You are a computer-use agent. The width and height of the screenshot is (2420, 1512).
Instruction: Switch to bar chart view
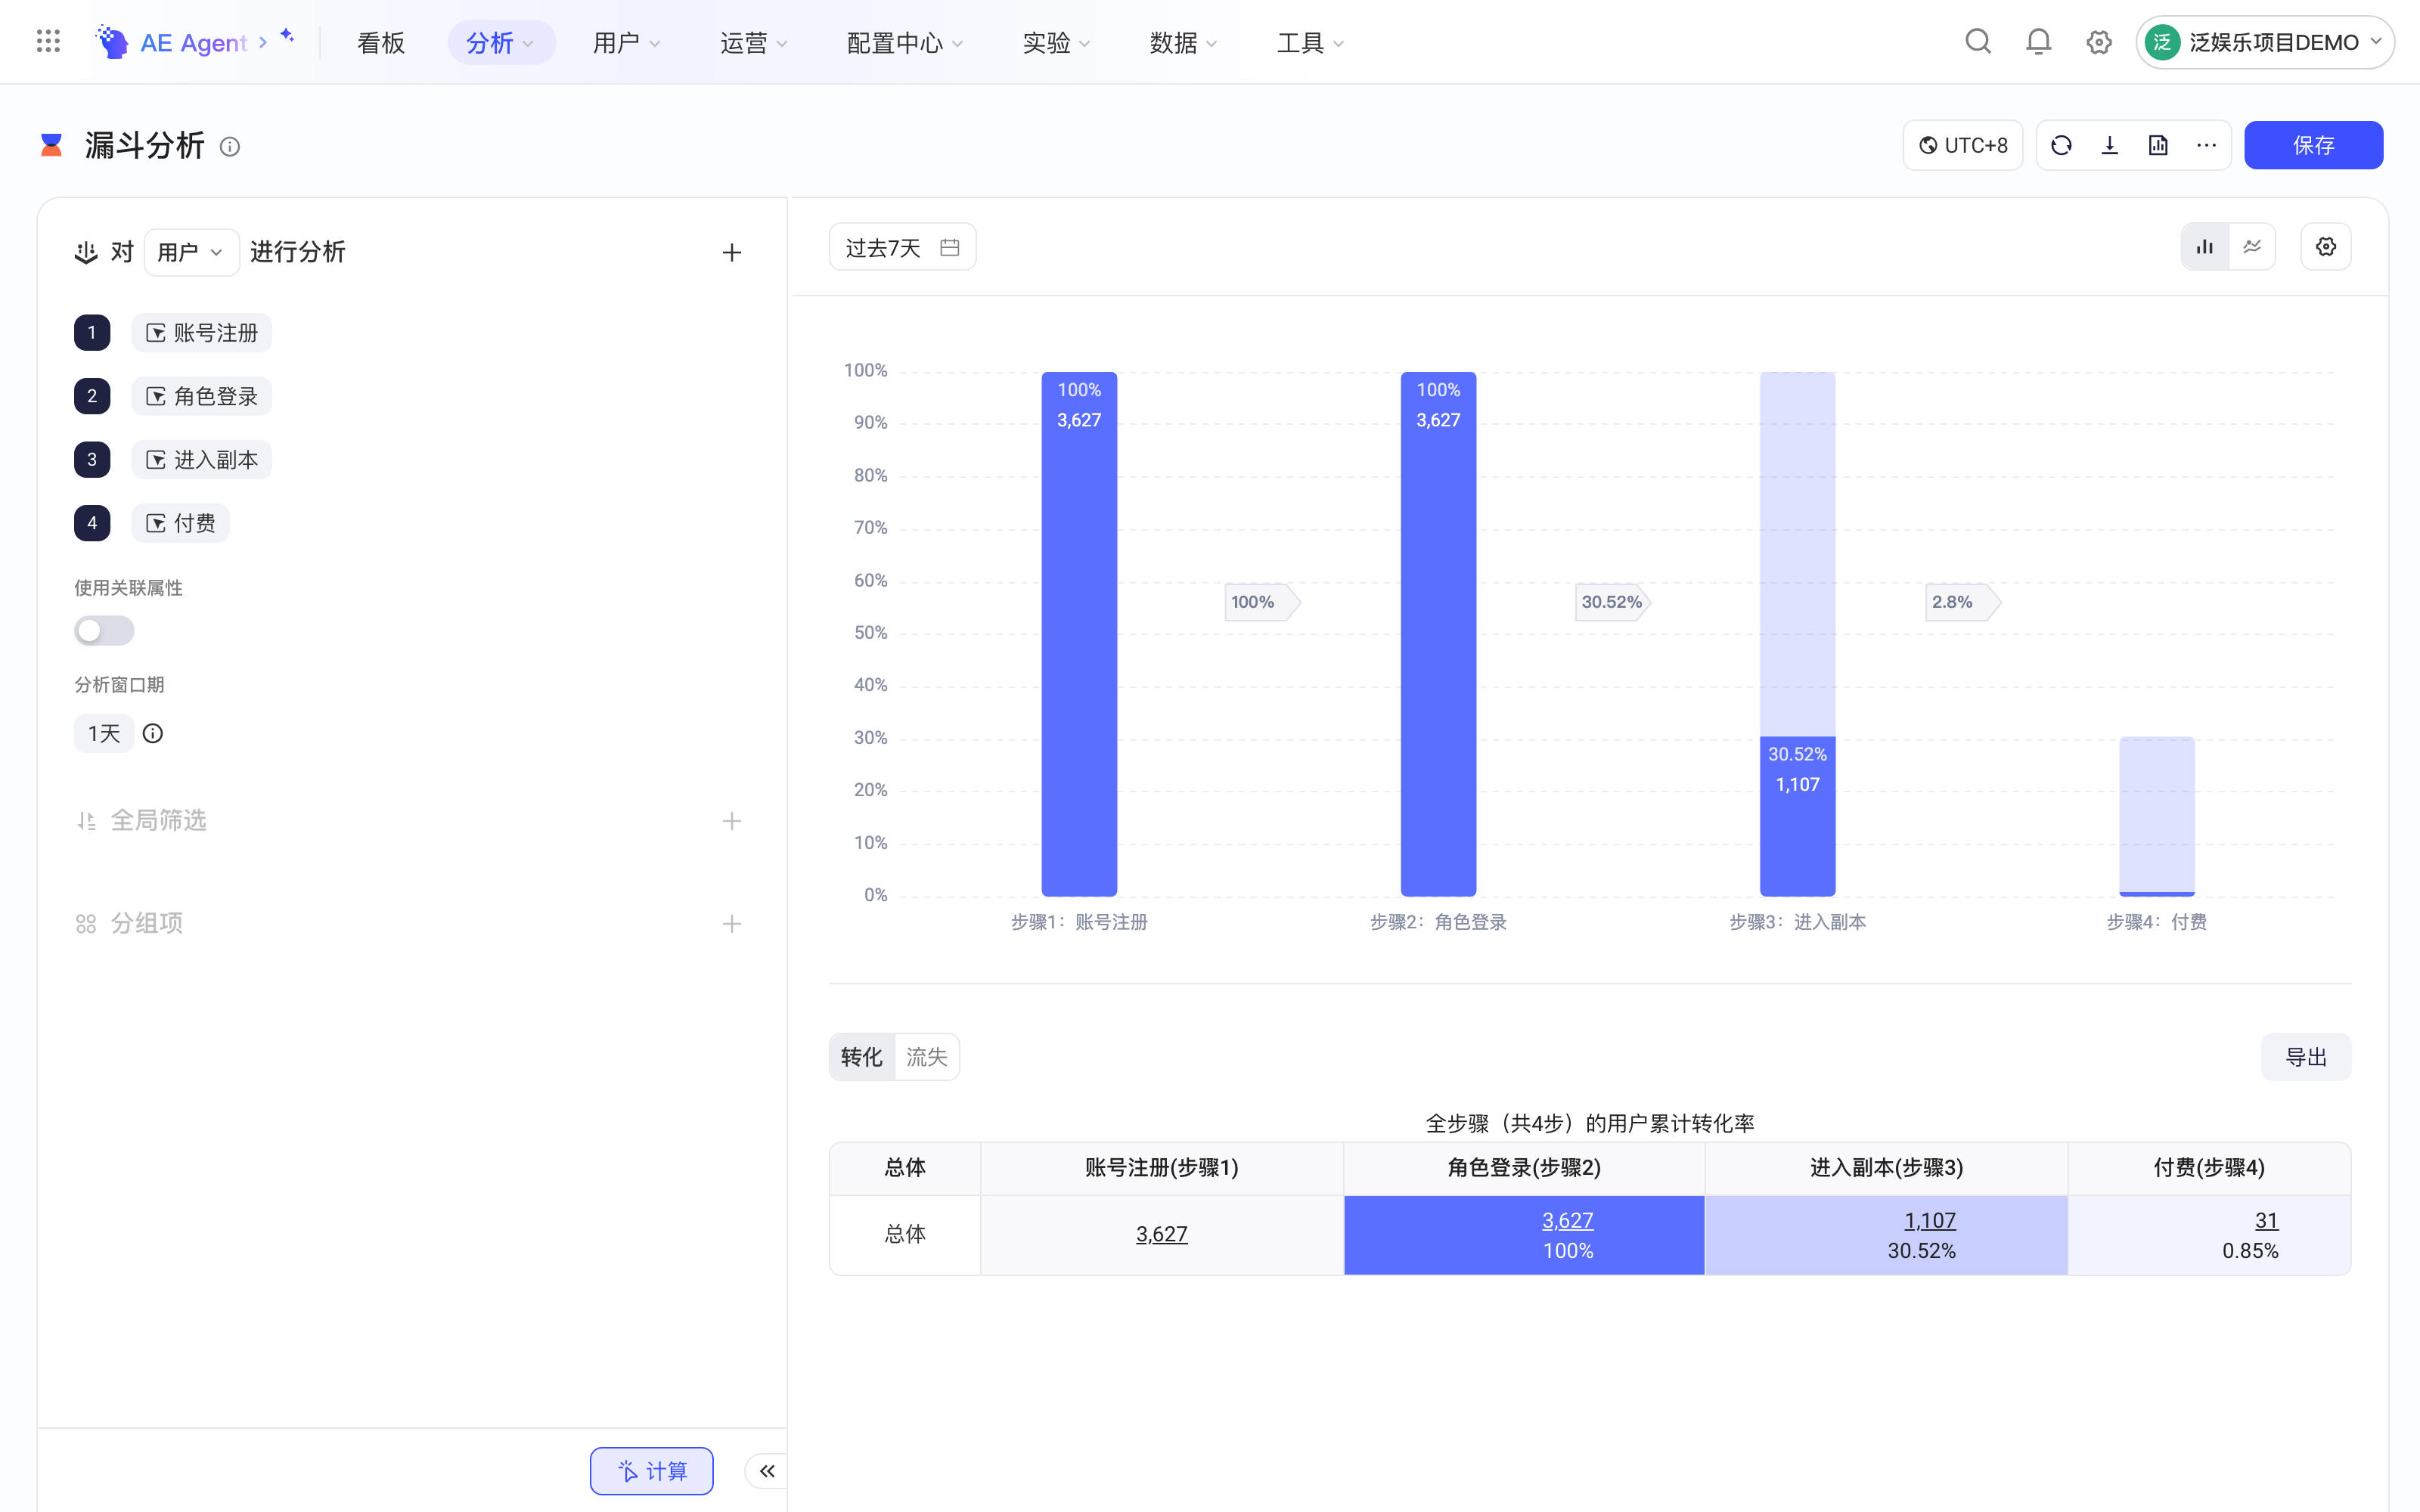pos(2205,247)
